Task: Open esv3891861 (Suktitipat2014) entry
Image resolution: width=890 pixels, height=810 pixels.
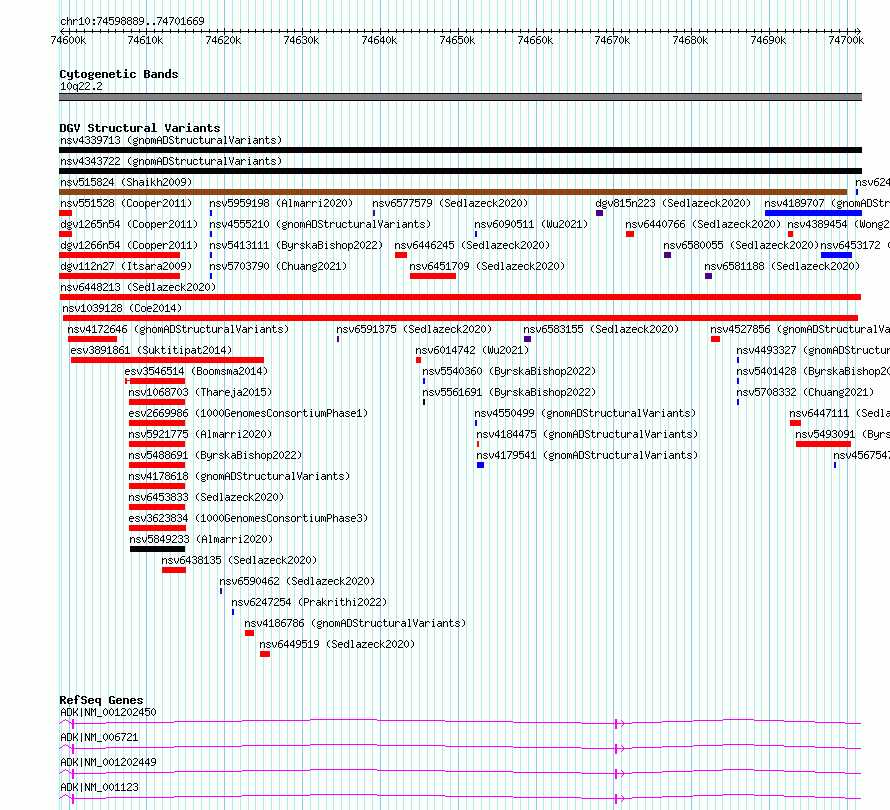Action: coord(152,350)
